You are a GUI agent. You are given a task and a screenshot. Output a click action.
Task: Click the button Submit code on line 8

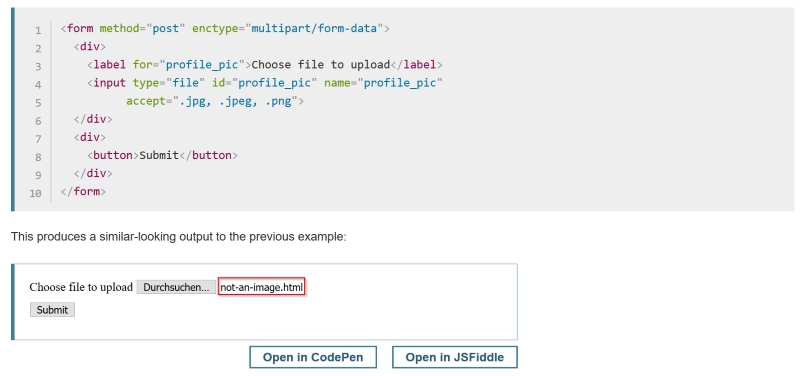(162, 155)
